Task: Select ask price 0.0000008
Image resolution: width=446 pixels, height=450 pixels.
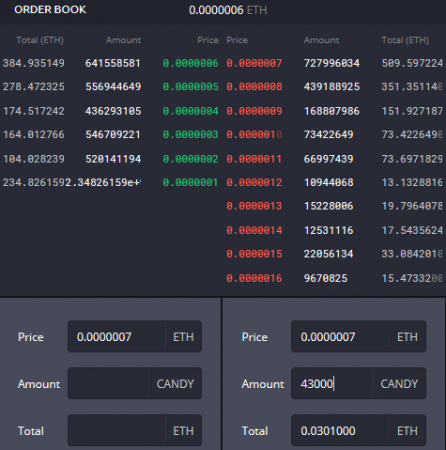Action: pos(254,87)
